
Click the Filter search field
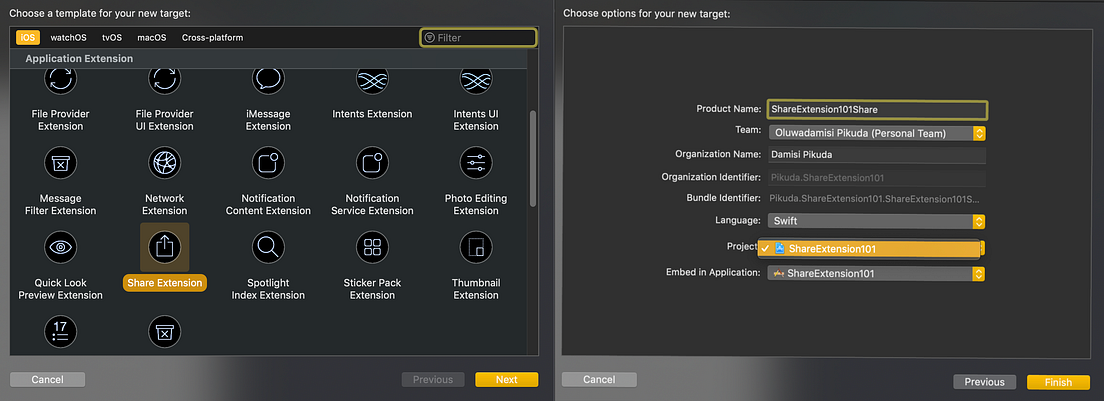click(478, 37)
